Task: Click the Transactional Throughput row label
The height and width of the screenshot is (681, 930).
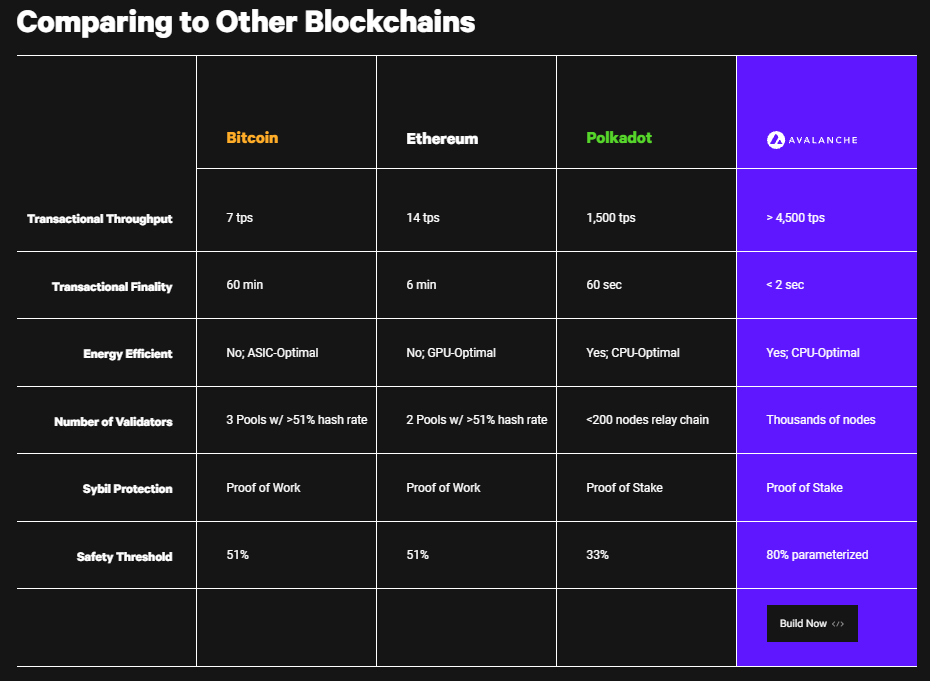Action: [x=100, y=219]
